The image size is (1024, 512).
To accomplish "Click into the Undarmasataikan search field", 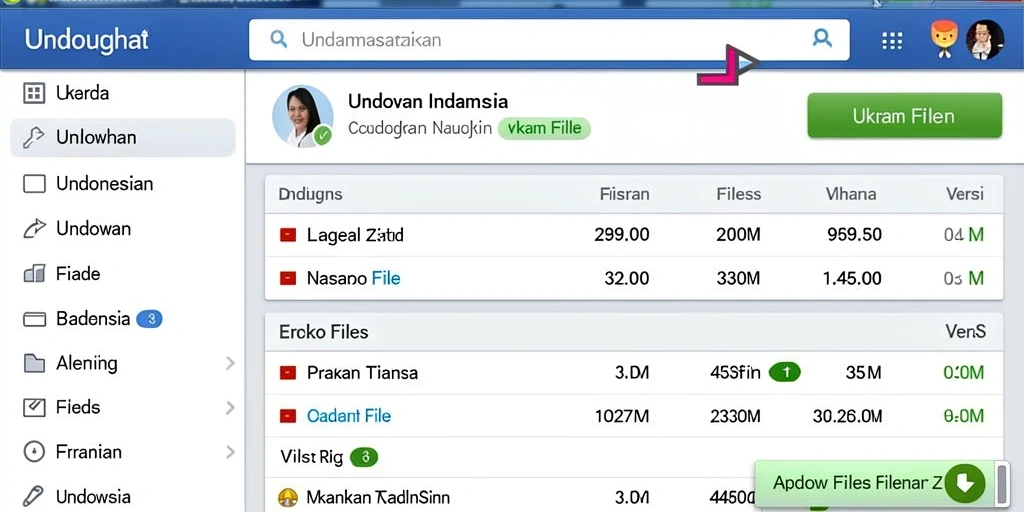I will coord(549,39).
